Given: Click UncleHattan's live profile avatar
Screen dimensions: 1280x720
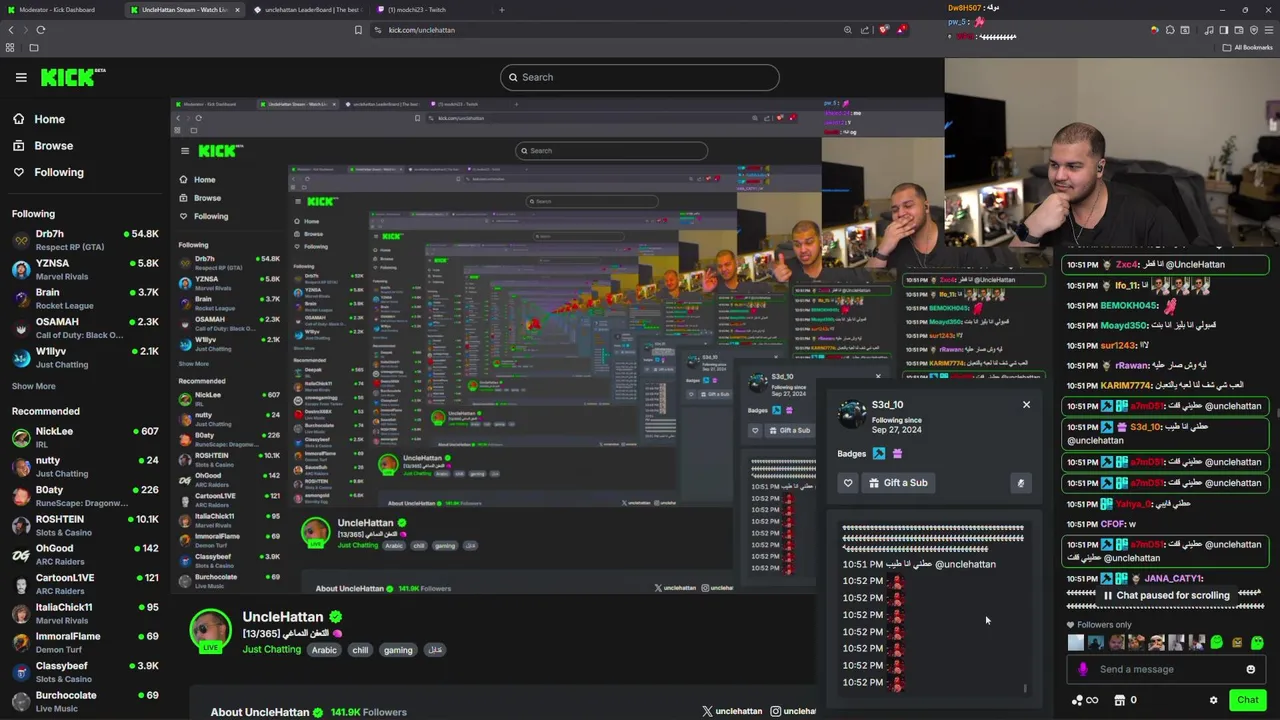Looking at the screenshot, I should (210, 631).
